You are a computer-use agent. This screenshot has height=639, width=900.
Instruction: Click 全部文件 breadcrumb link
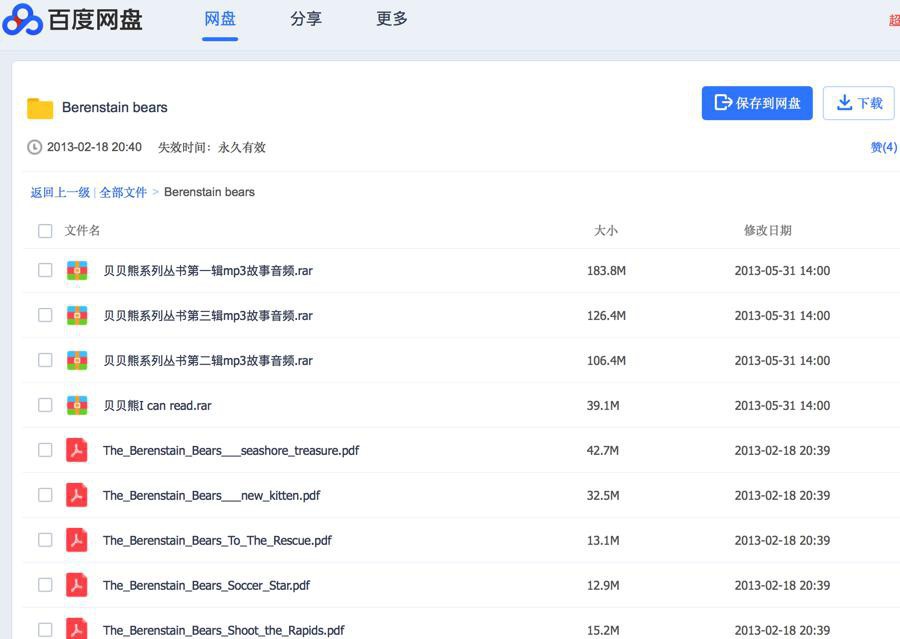click(123, 192)
